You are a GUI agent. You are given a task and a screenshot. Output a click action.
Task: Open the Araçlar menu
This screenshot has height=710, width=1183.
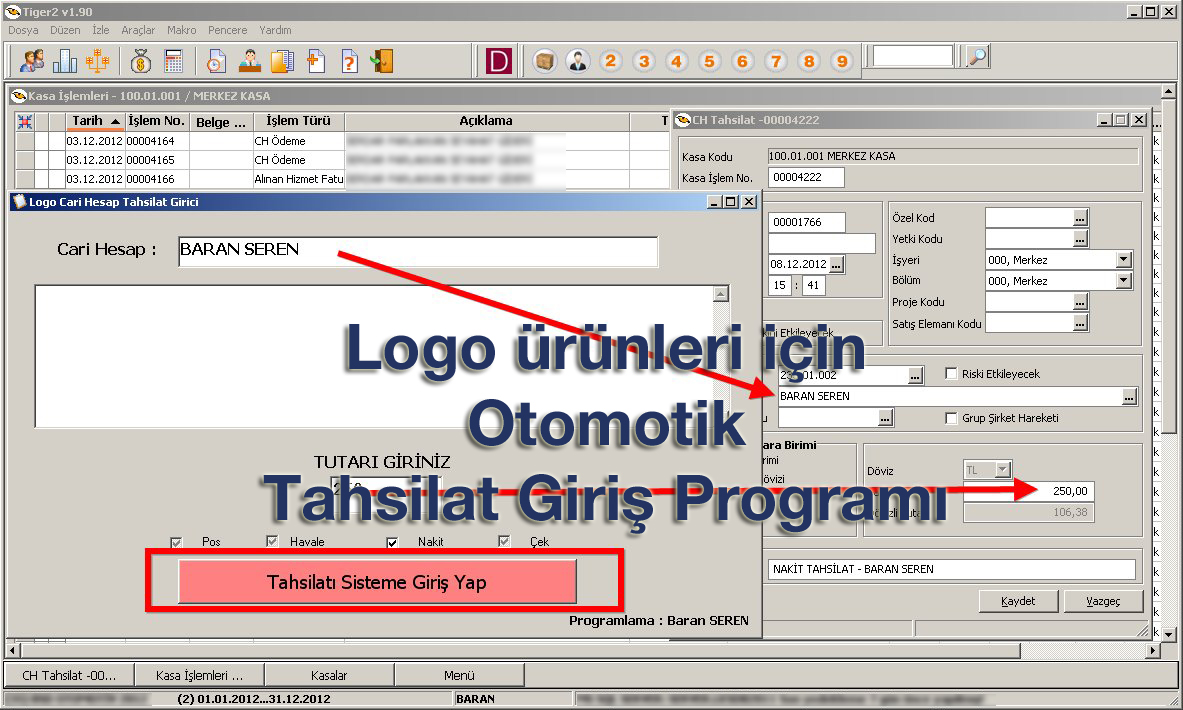coord(138,30)
